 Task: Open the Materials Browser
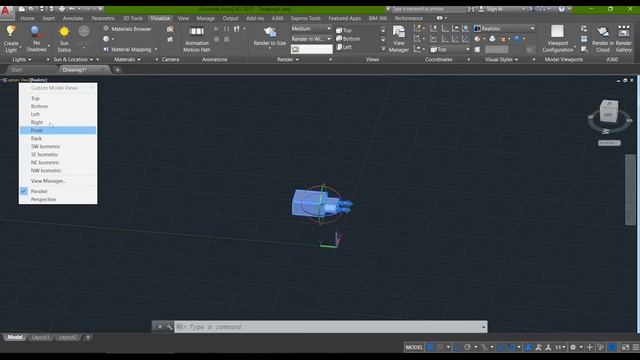pos(127,29)
